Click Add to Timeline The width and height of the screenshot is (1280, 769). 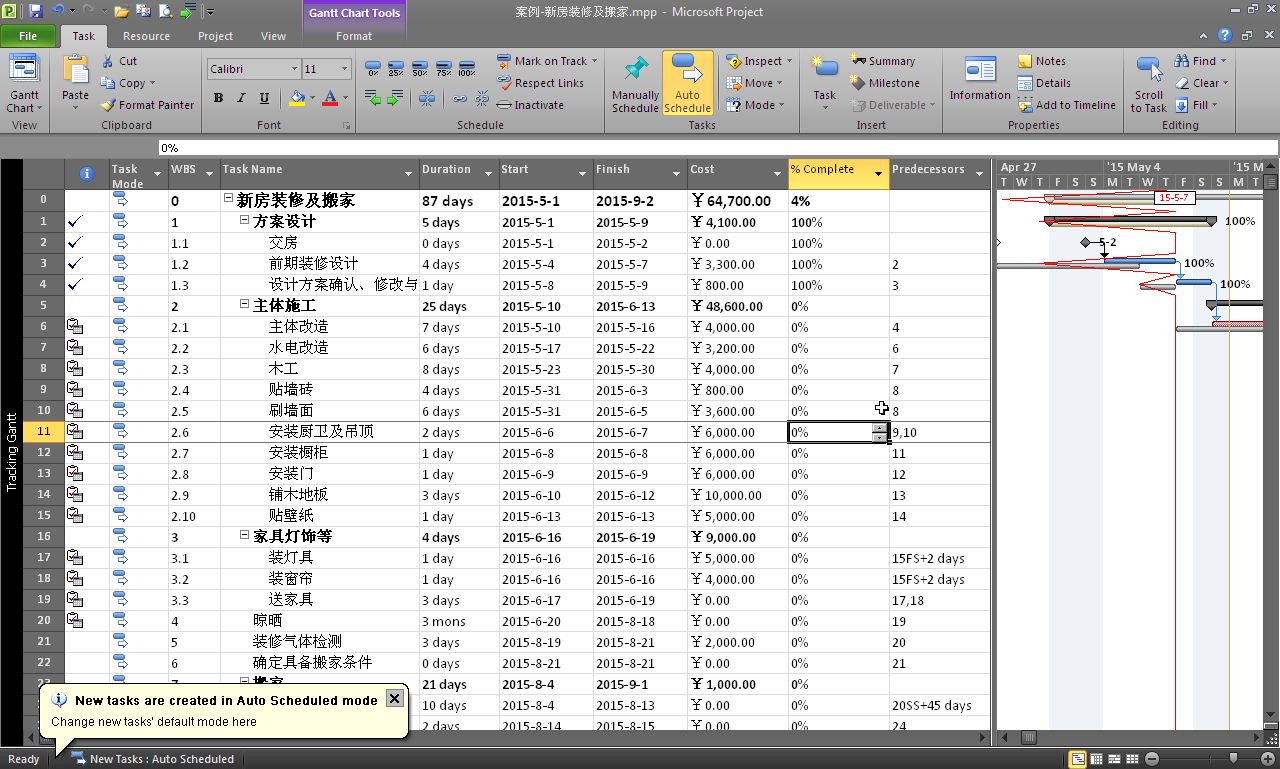click(1066, 105)
